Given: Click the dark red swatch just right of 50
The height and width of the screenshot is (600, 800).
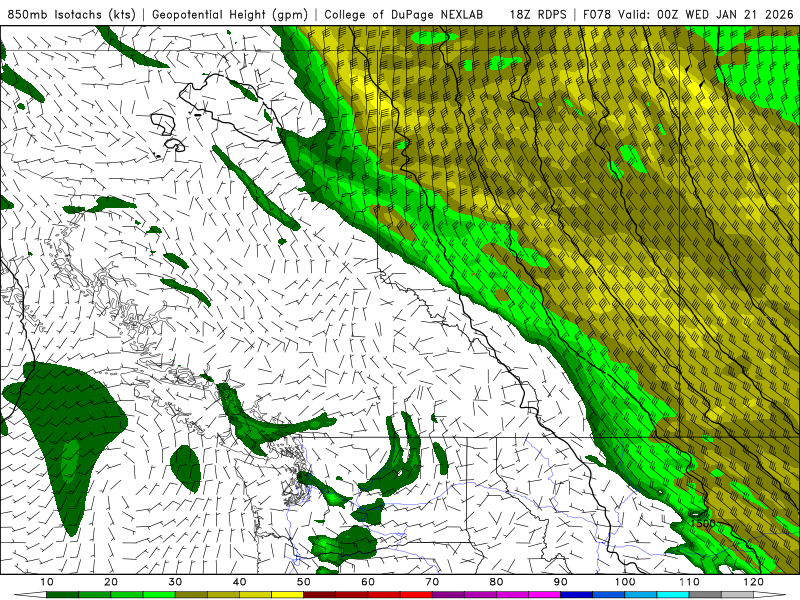Looking at the screenshot, I should [319, 595].
